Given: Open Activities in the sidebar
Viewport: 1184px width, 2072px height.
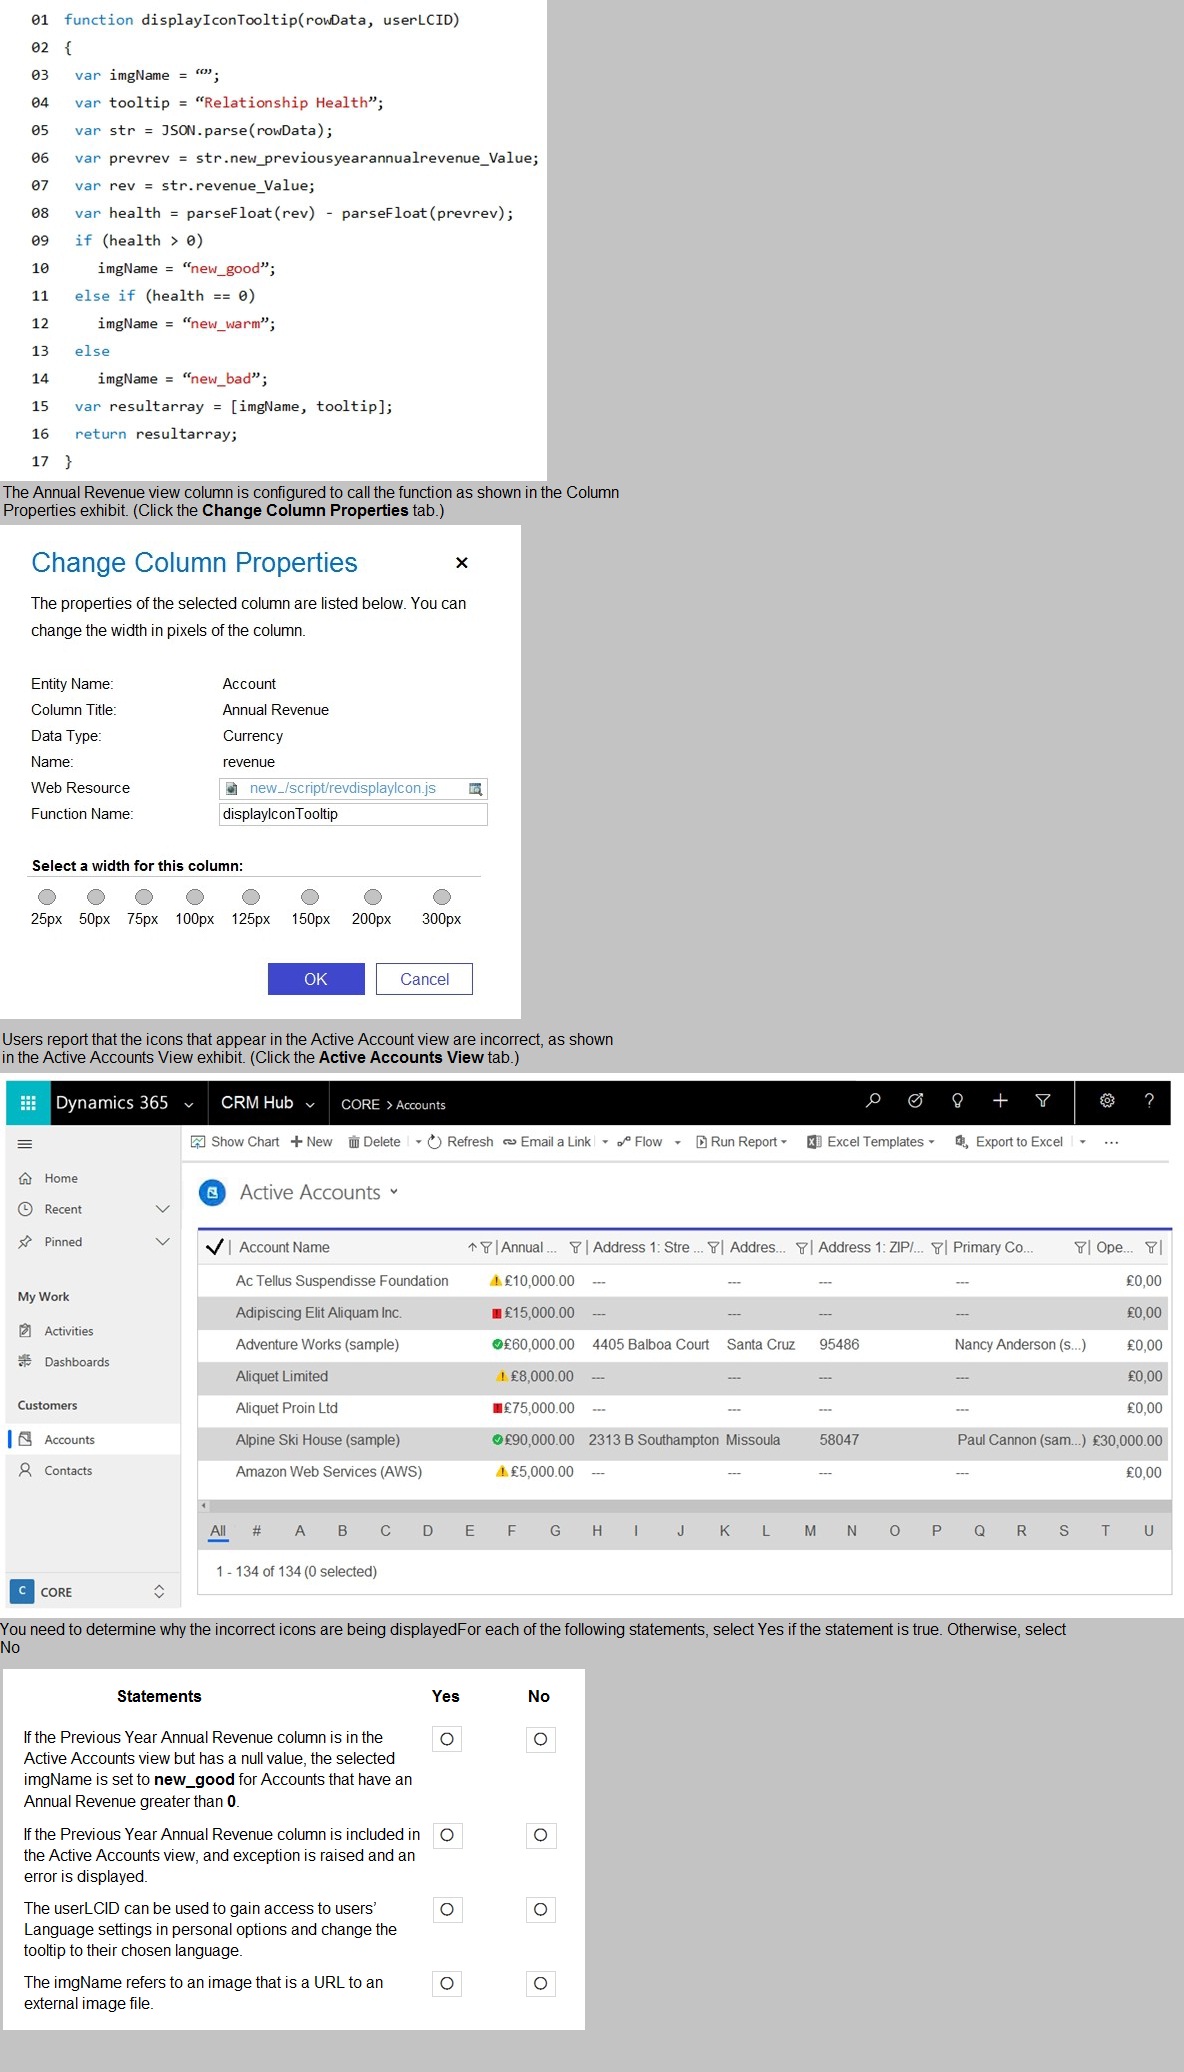Looking at the screenshot, I should pos(68,1331).
